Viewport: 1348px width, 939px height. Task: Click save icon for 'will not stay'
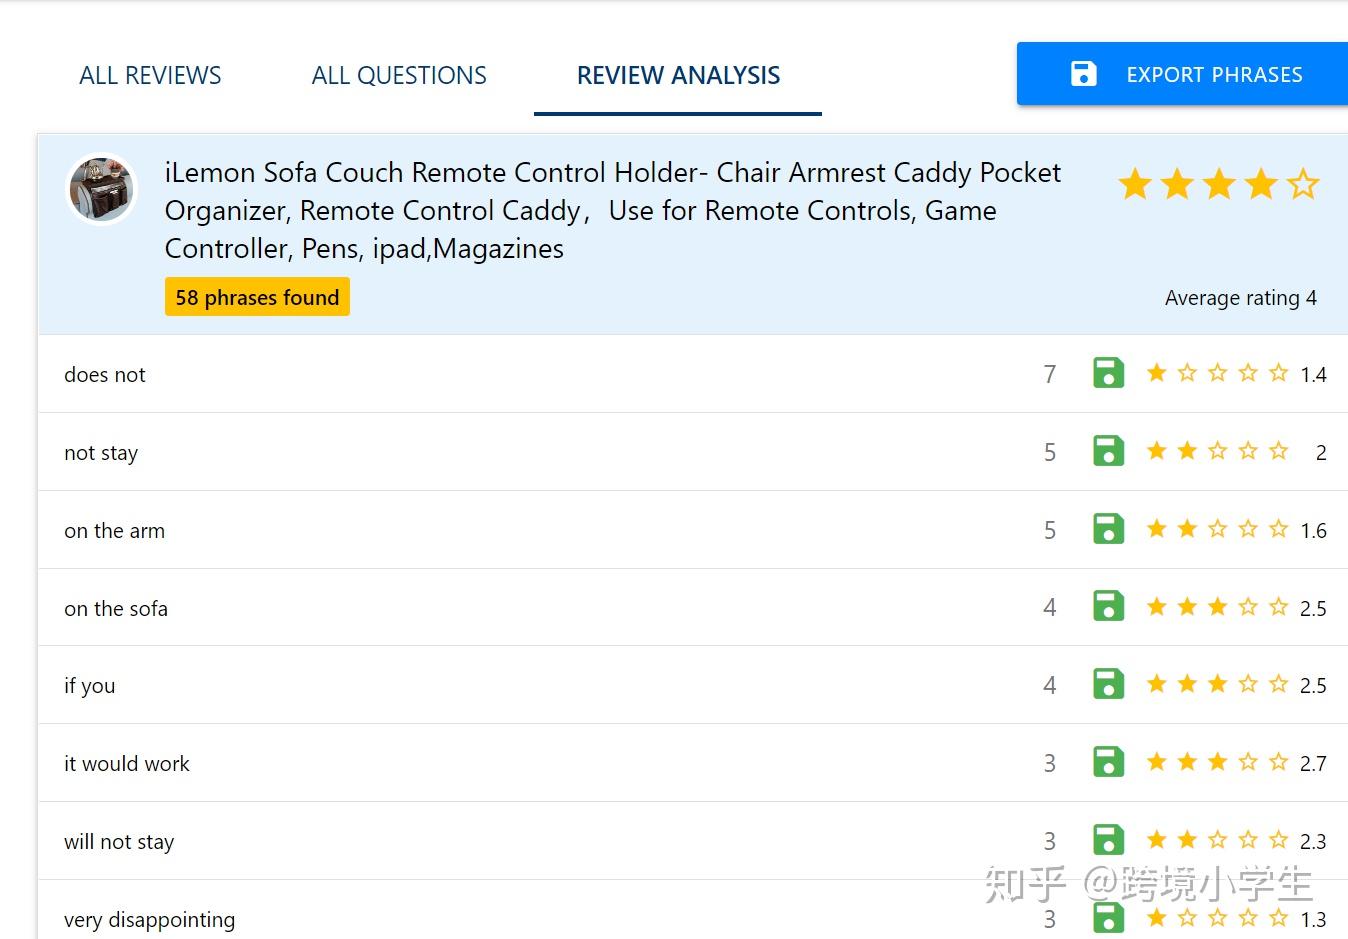click(x=1108, y=840)
